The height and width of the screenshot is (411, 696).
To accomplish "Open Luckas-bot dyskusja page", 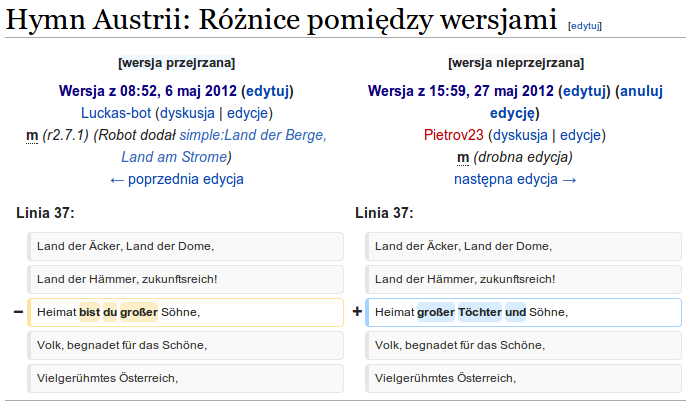I will 185,113.
